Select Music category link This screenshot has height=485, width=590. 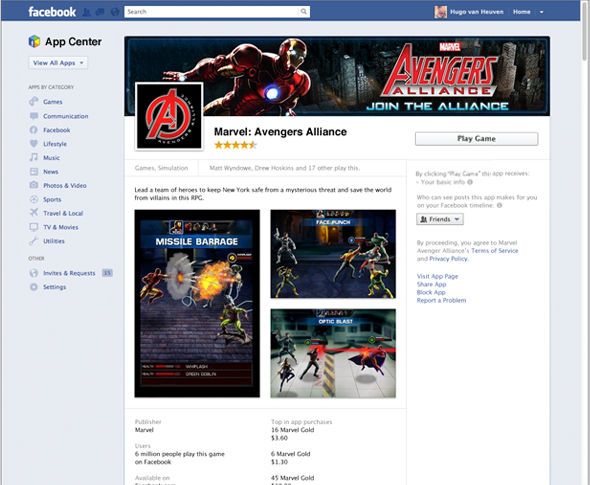point(51,158)
